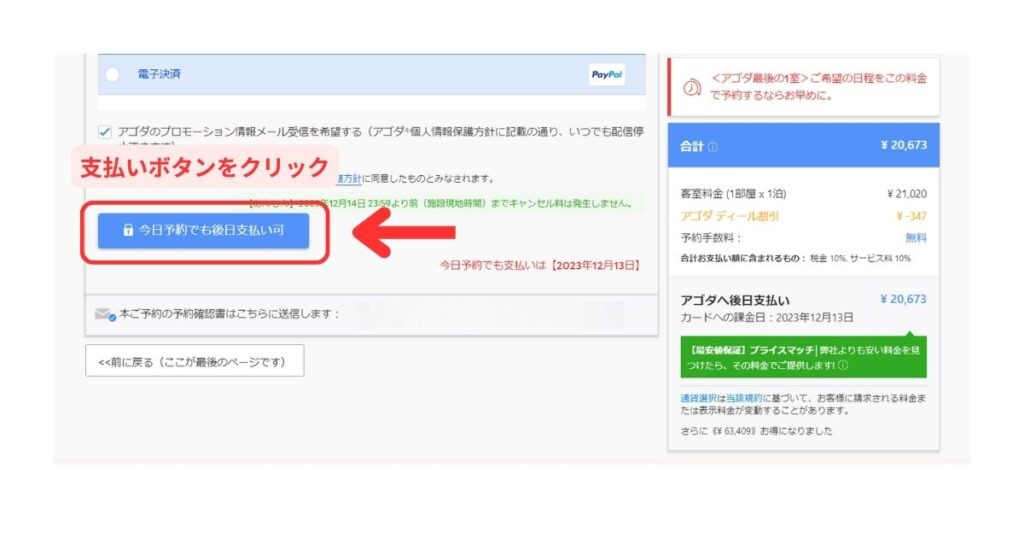This screenshot has width=1024, height=538.
Task: Click the info icon next to 合計
Action: tap(712, 147)
